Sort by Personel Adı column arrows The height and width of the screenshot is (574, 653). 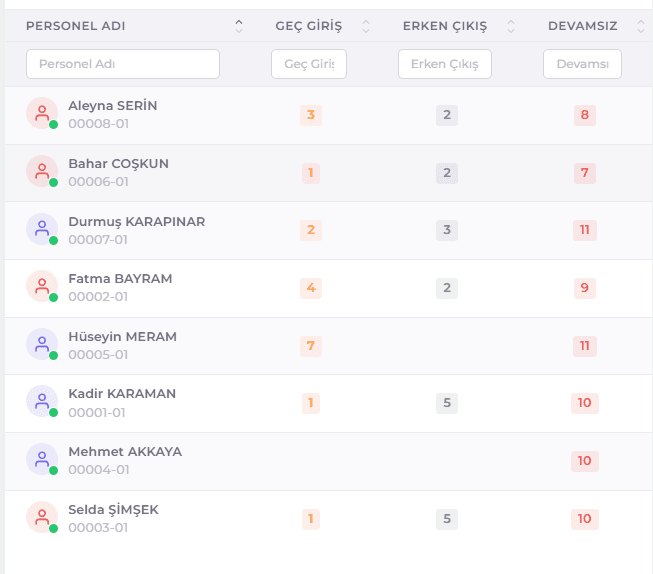click(239, 26)
